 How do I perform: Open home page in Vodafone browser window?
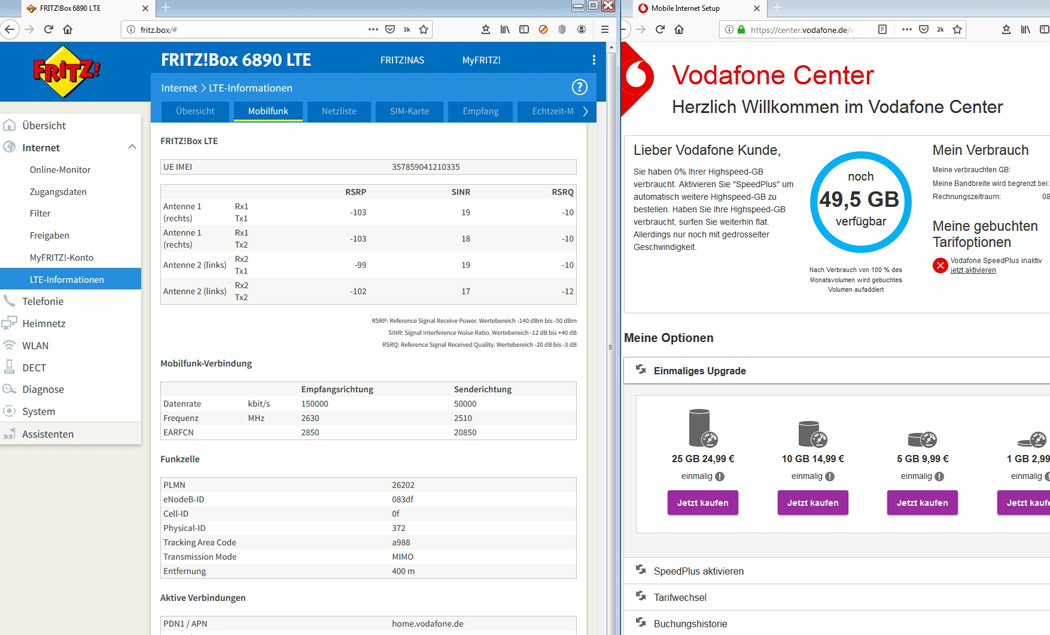(x=679, y=29)
